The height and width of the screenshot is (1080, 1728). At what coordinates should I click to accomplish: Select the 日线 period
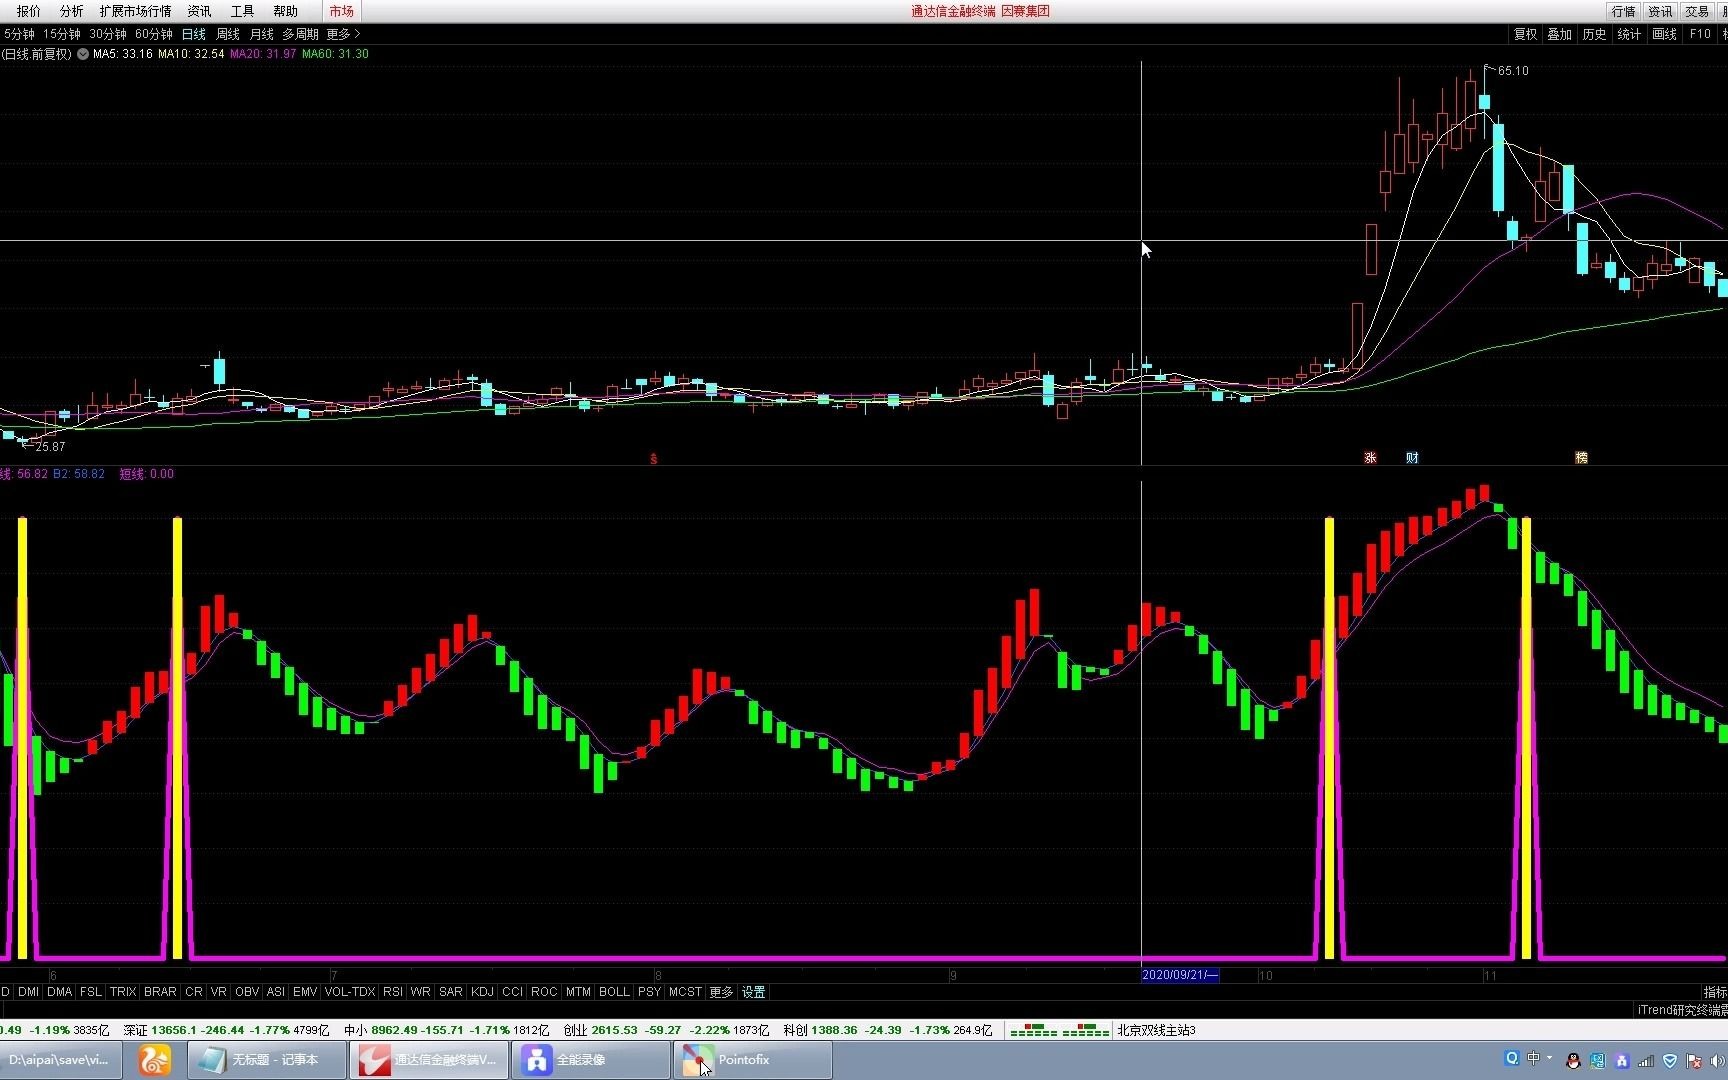[x=194, y=34]
